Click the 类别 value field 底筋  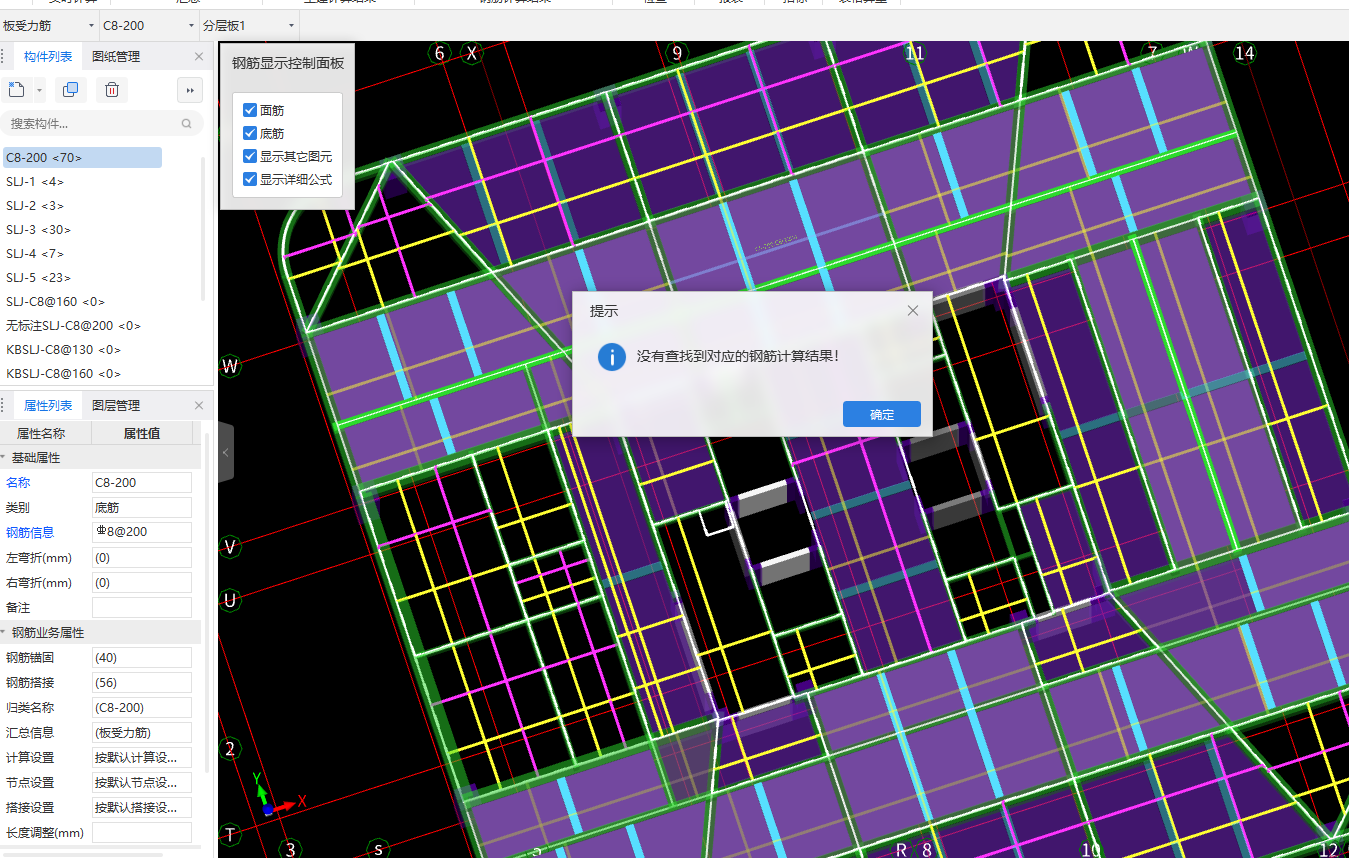[x=141, y=507]
